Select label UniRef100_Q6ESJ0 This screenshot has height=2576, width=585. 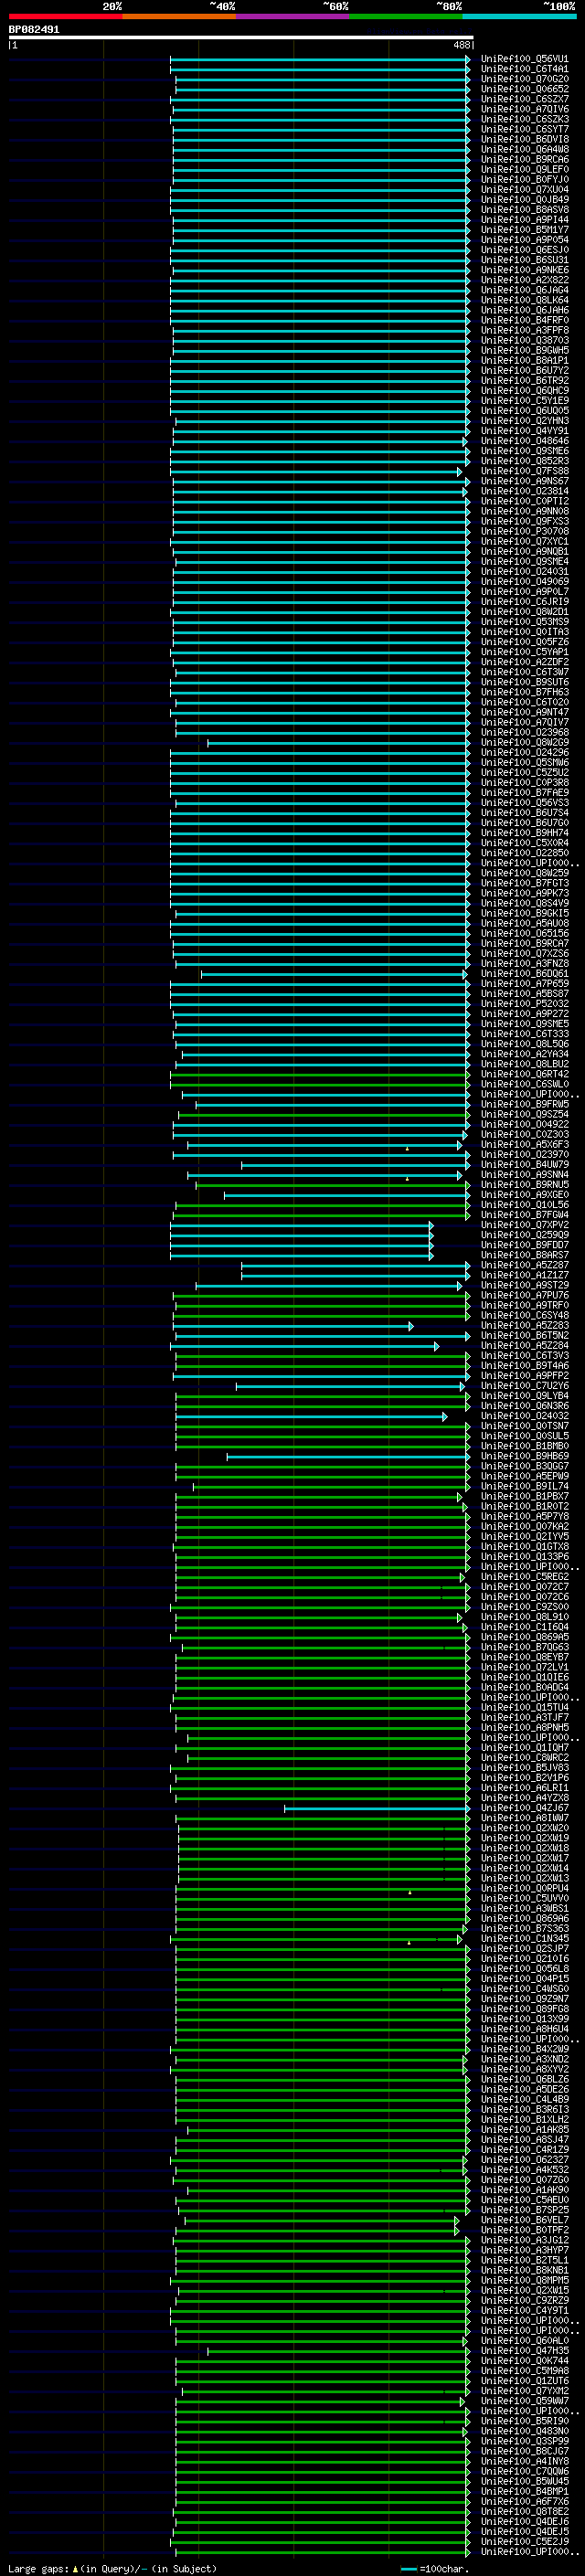524,250
